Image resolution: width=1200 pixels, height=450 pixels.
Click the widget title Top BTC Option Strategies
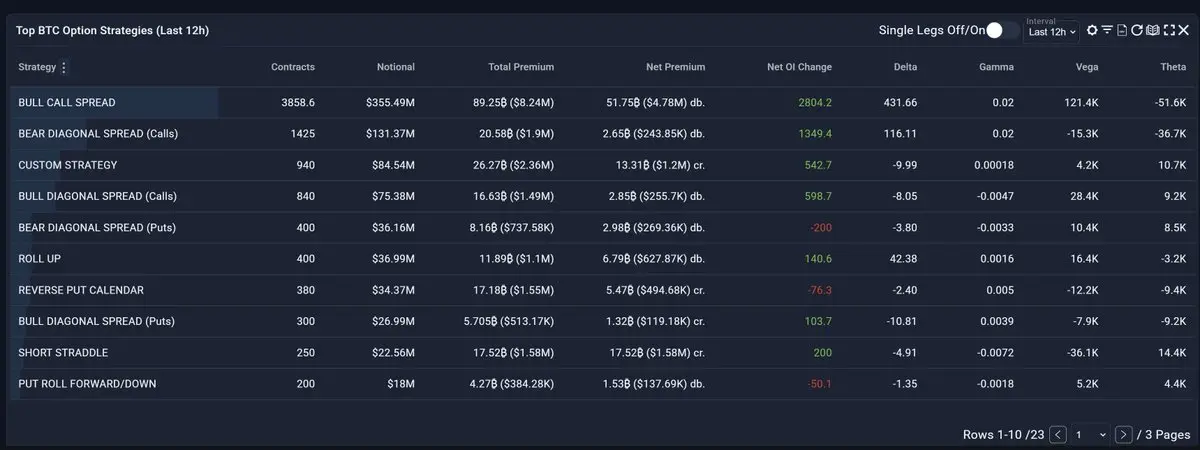(112, 31)
